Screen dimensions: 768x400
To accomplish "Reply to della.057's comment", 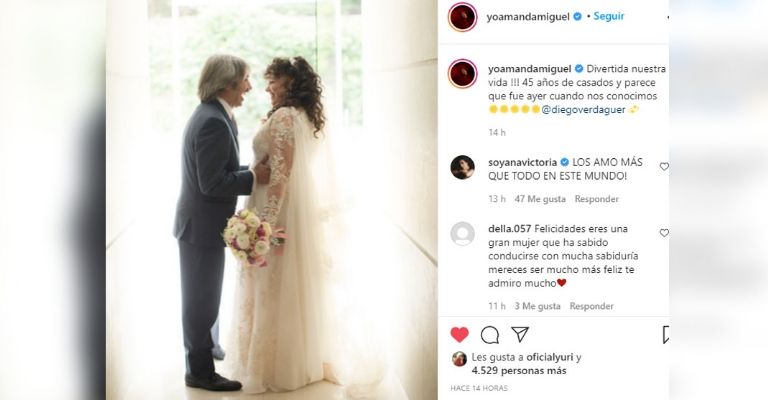I will (591, 306).
